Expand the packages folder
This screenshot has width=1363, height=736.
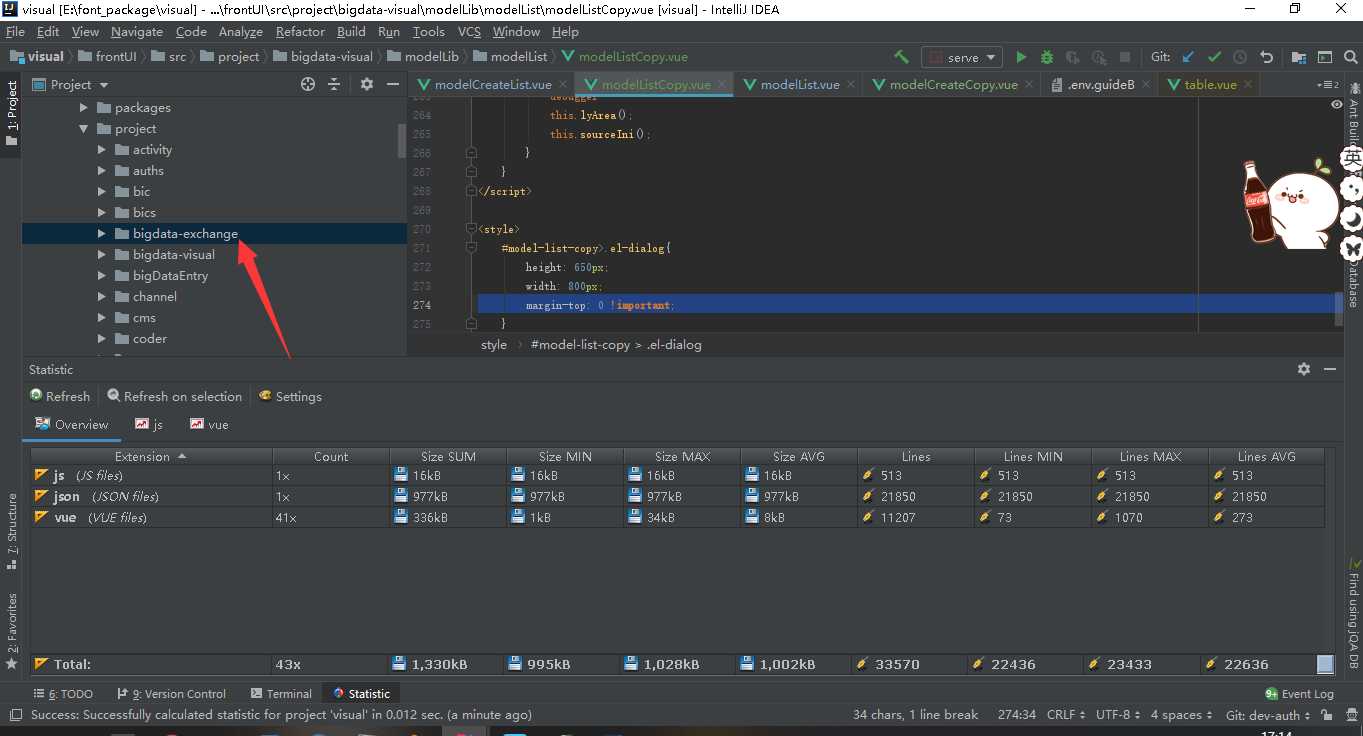[84, 108]
